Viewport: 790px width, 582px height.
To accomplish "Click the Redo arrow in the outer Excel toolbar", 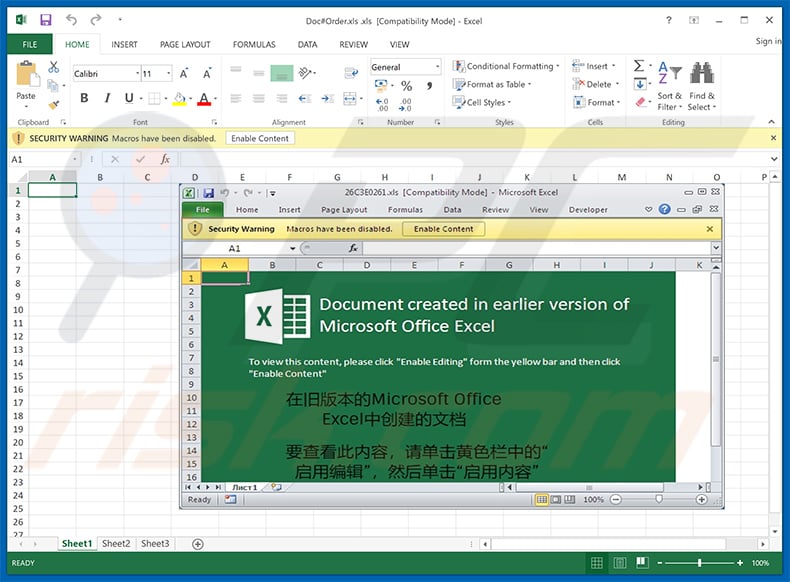I will (95, 20).
